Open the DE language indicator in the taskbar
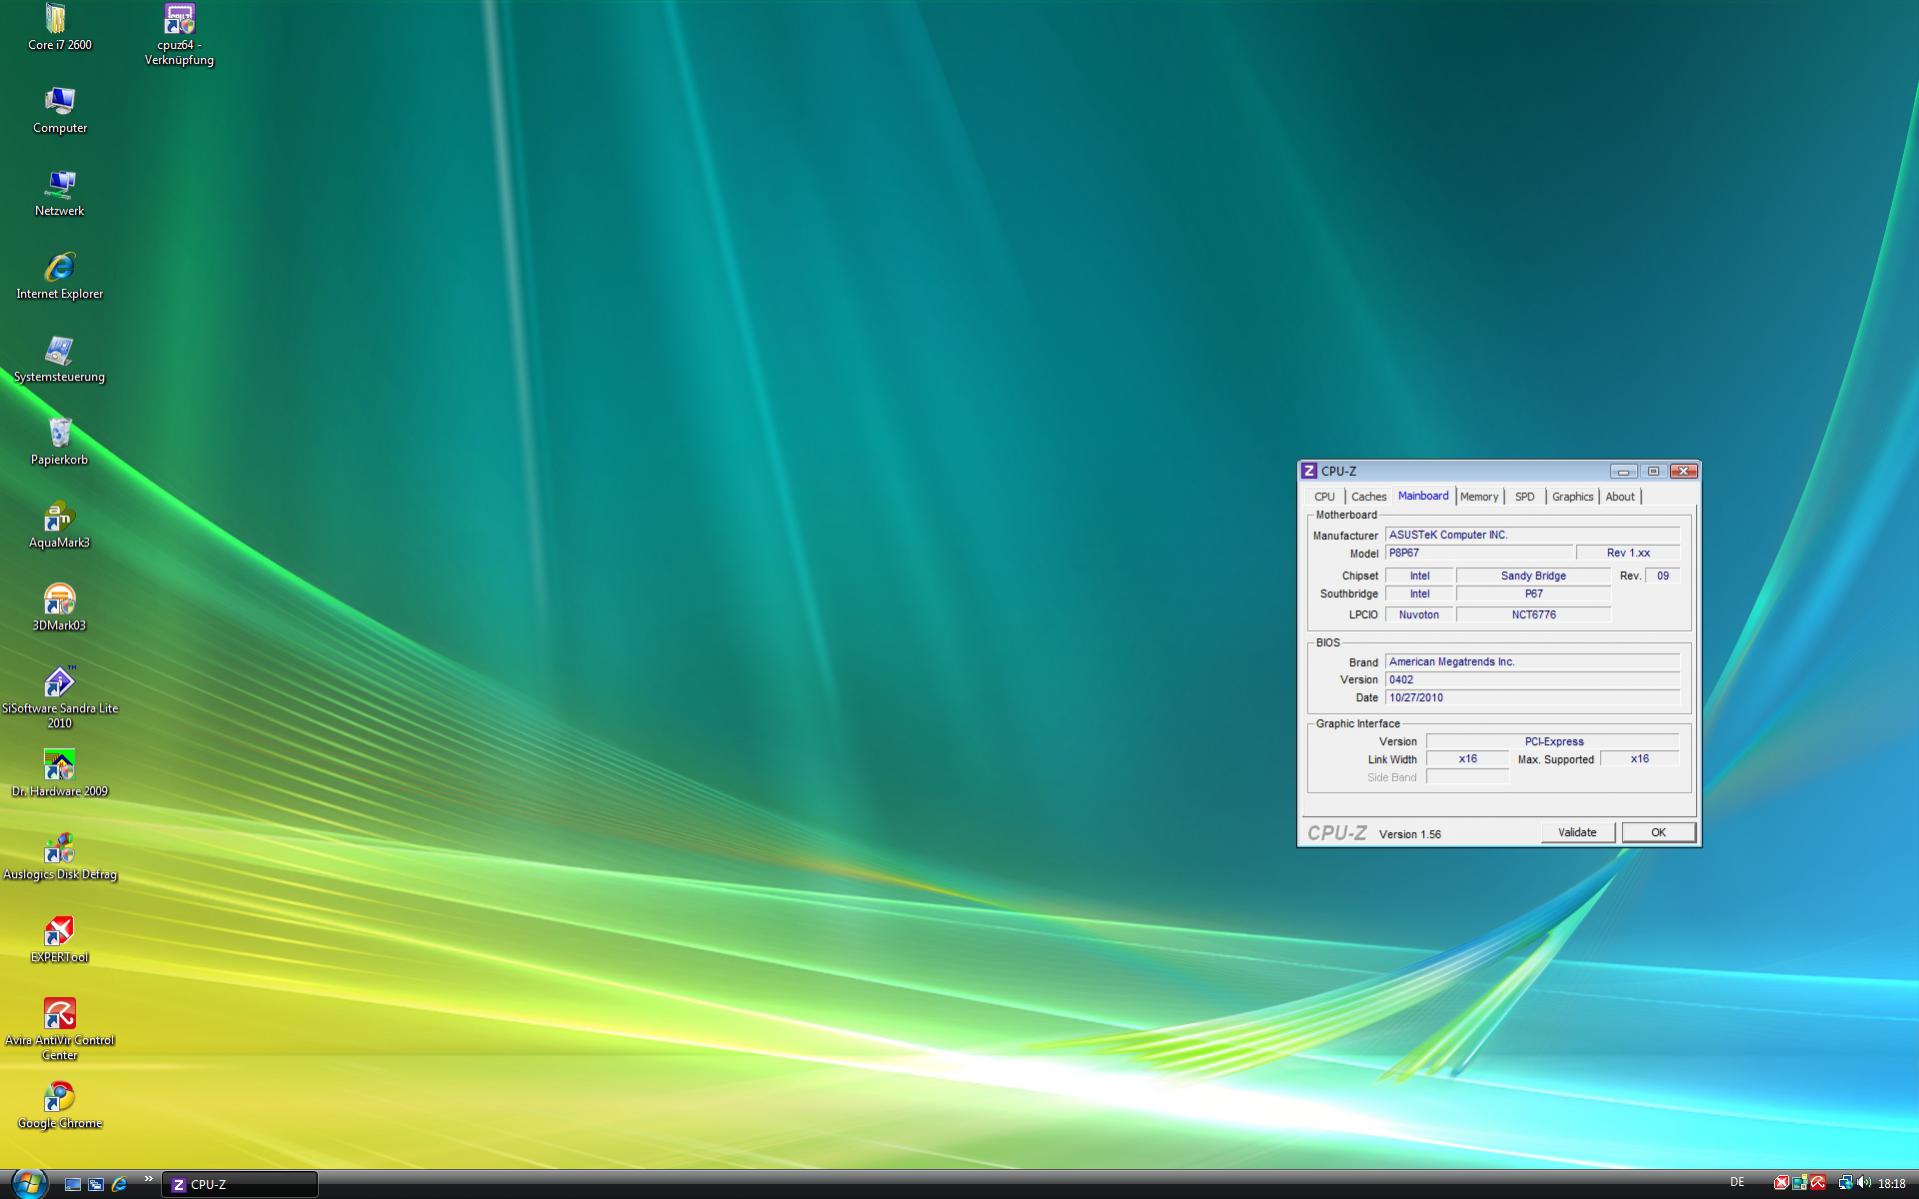1919x1199 pixels. [x=1737, y=1183]
